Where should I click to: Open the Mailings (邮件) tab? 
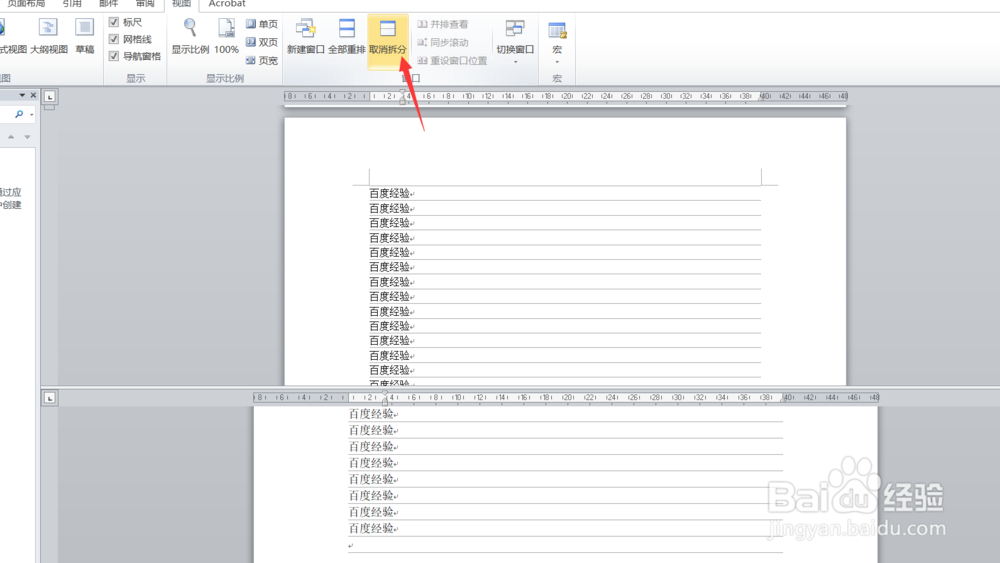108,4
